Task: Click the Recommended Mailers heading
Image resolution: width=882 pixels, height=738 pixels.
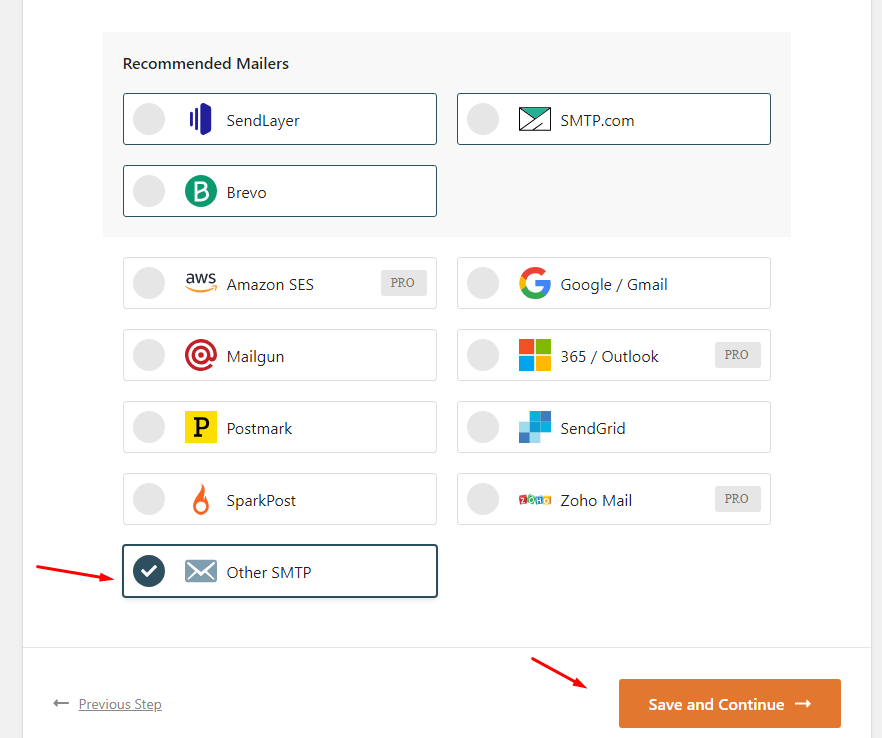Action: (x=206, y=64)
